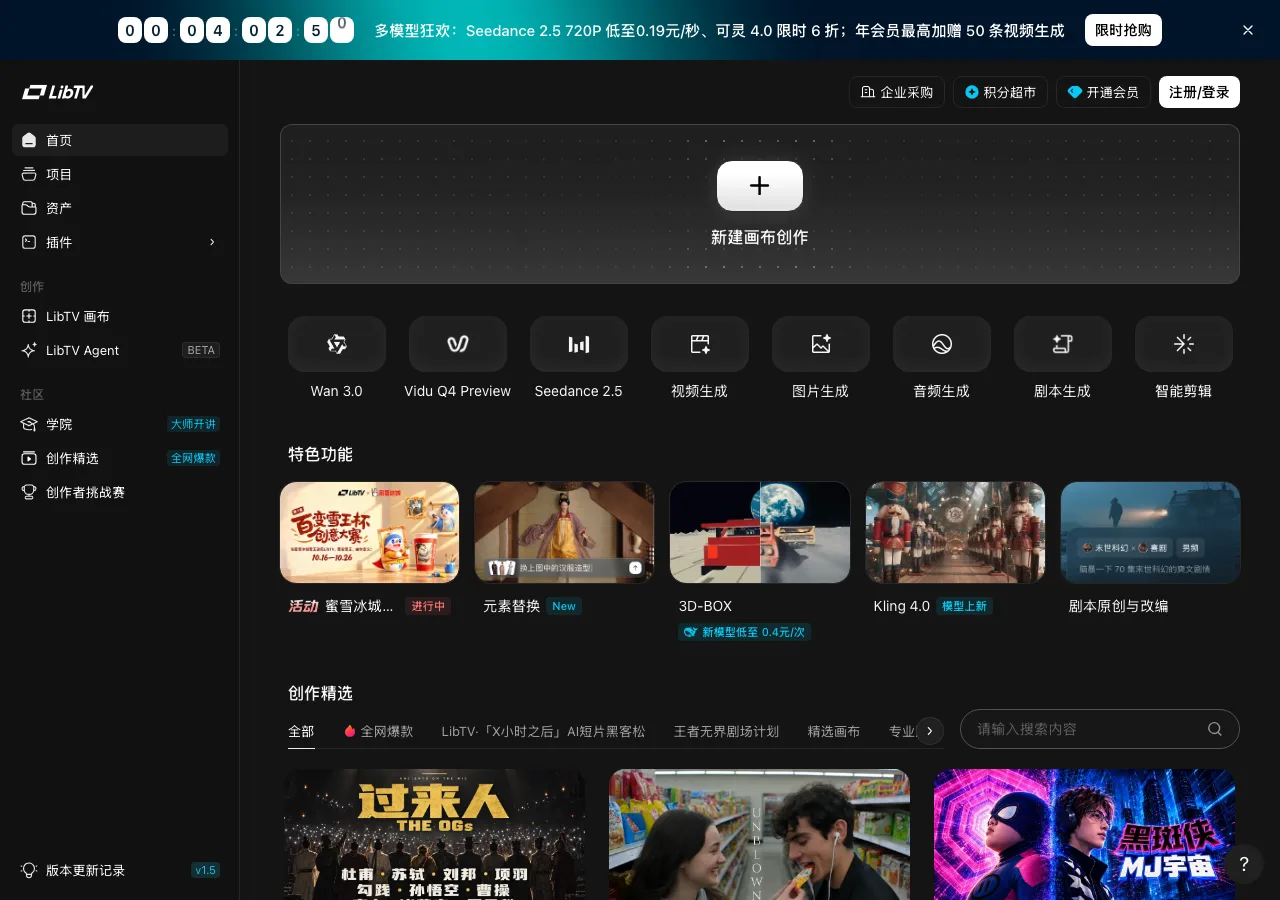Select the 王者无界剧场计划 tab
1280x900 pixels.
pos(726,731)
